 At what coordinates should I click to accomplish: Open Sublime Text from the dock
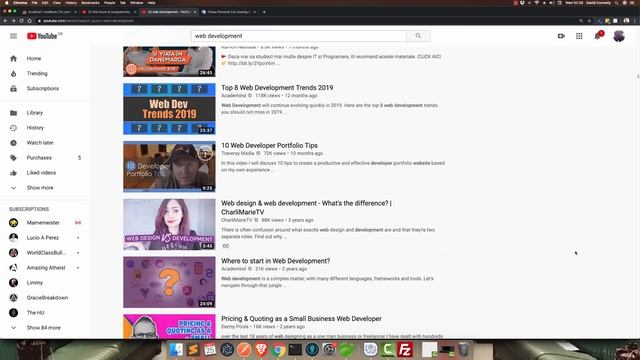[x=193, y=349]
